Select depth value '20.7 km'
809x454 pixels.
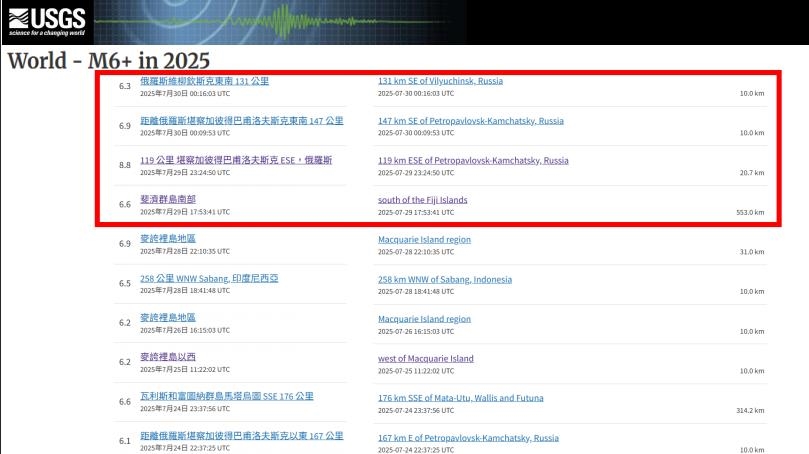(752, 173)
